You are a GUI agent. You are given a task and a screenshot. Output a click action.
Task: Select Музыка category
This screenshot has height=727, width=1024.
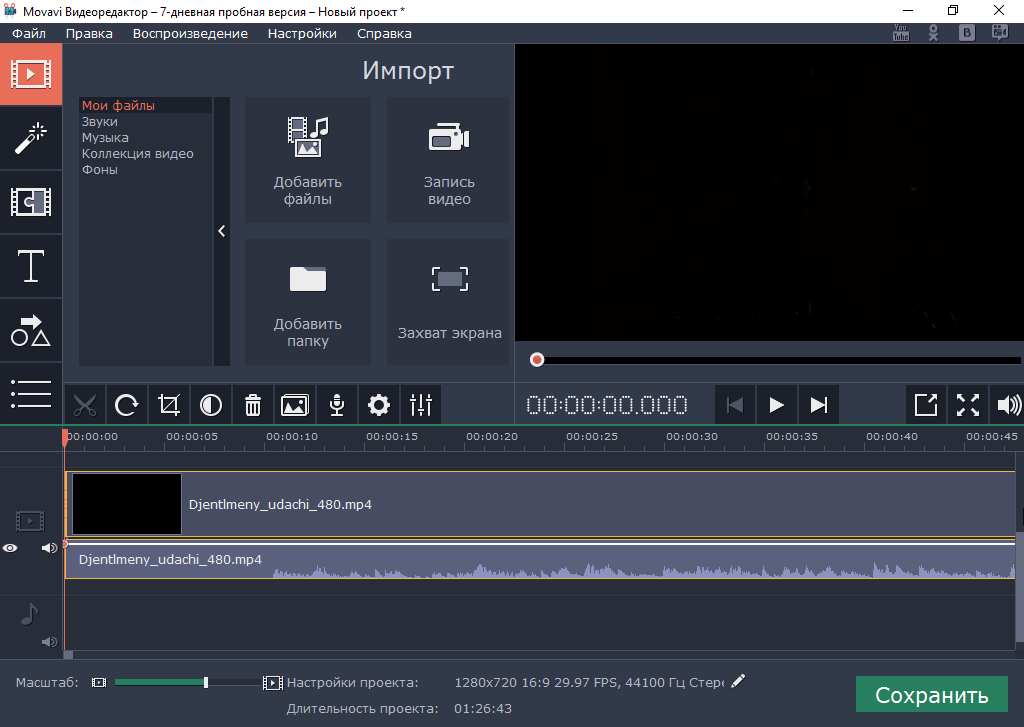[x=146, y=137]
